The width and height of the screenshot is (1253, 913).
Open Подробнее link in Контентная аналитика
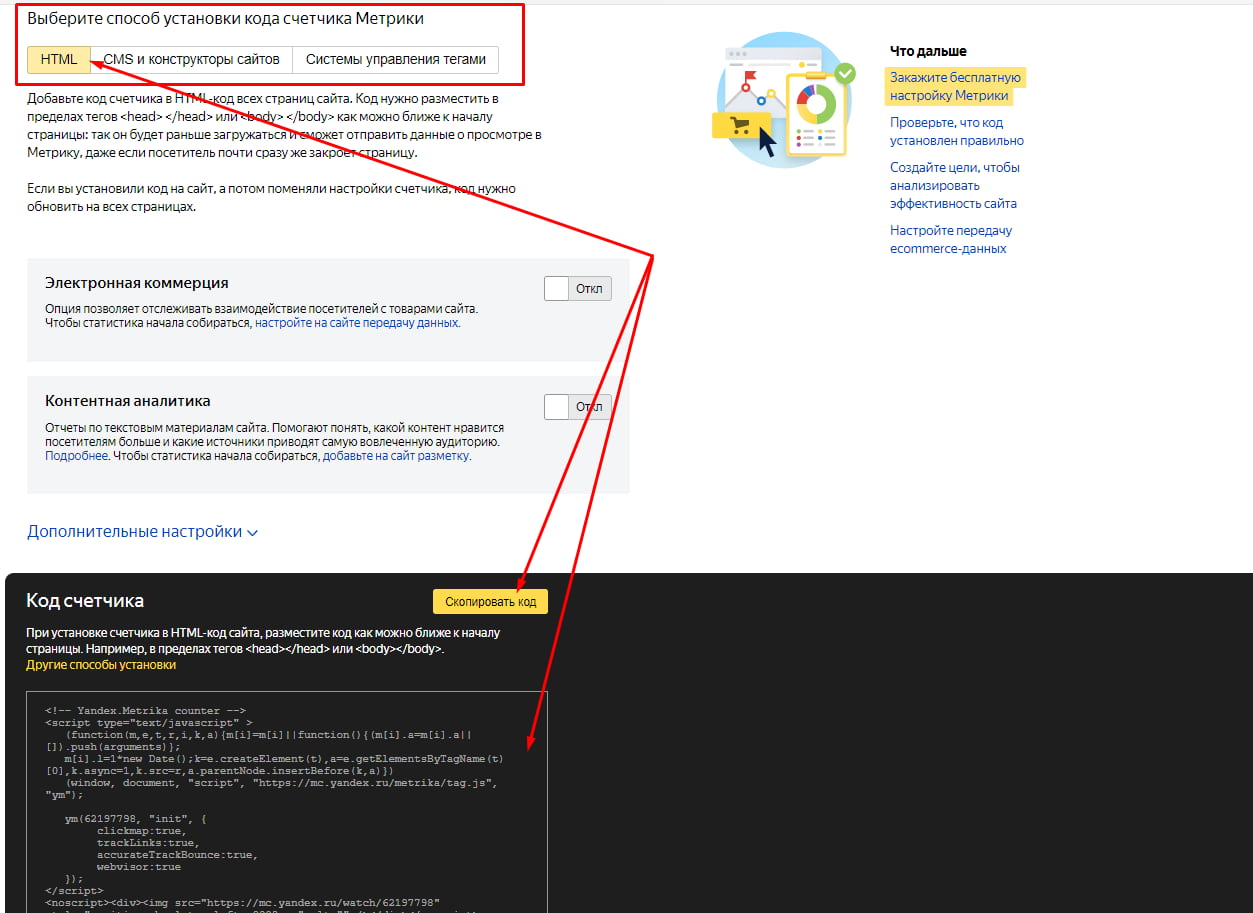76,456
